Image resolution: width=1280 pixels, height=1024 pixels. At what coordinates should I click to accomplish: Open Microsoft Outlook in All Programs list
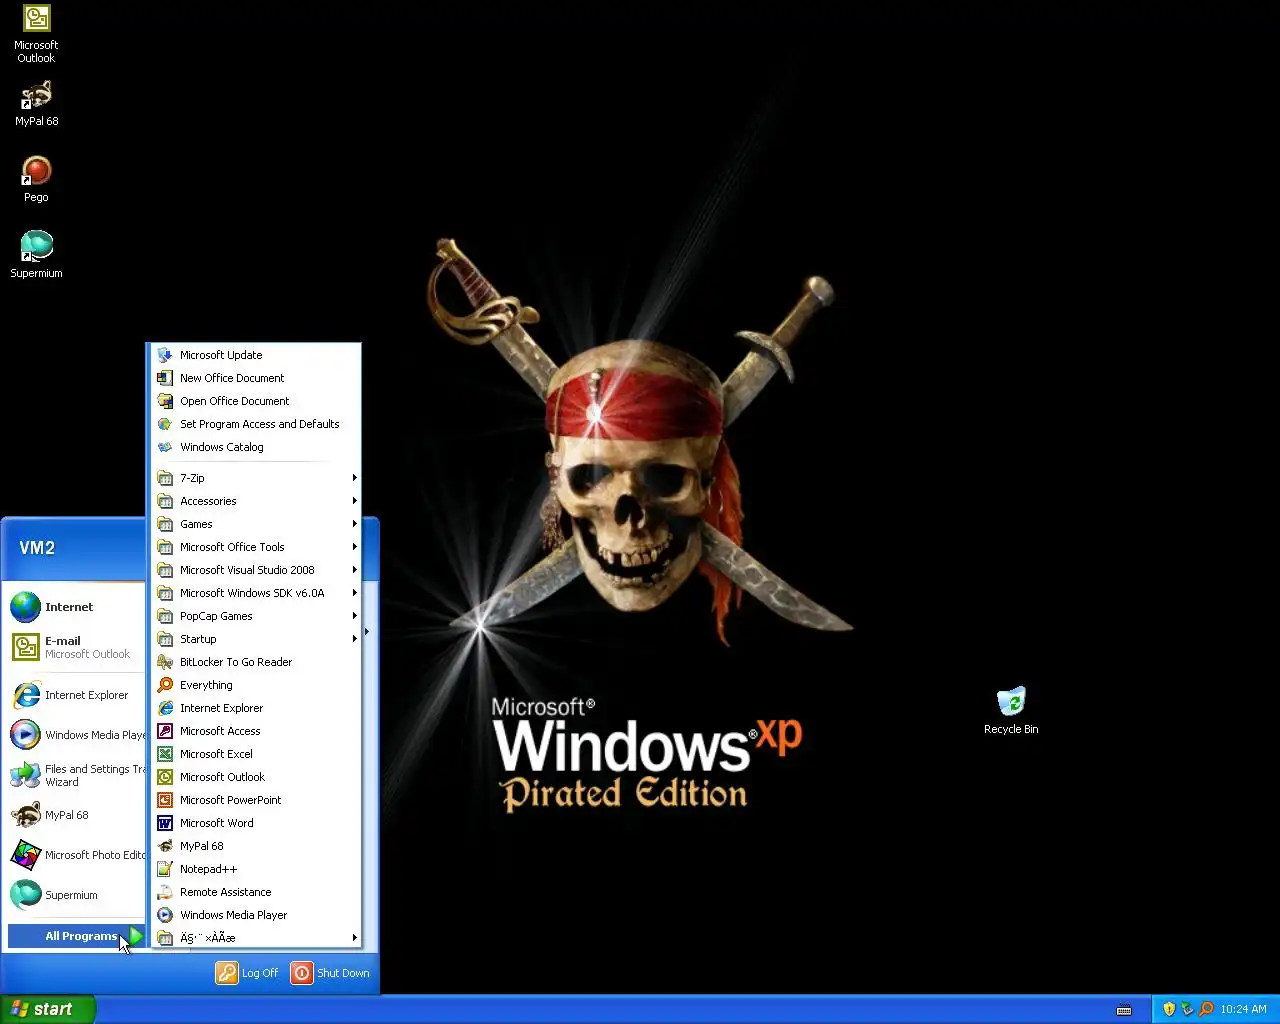(255, 777)
